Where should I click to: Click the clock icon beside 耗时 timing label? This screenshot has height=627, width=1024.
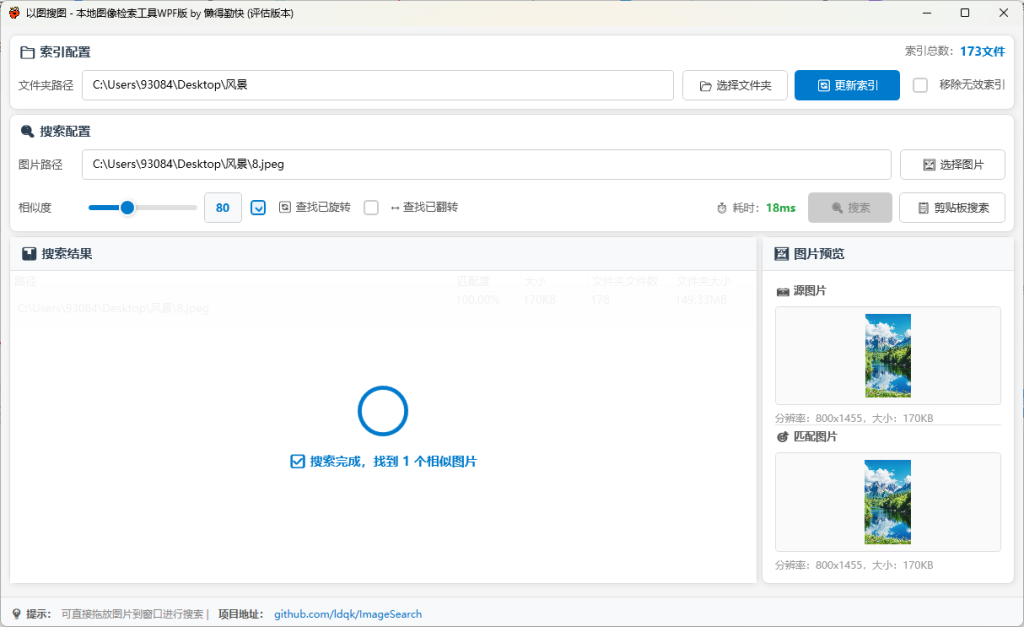722,207
